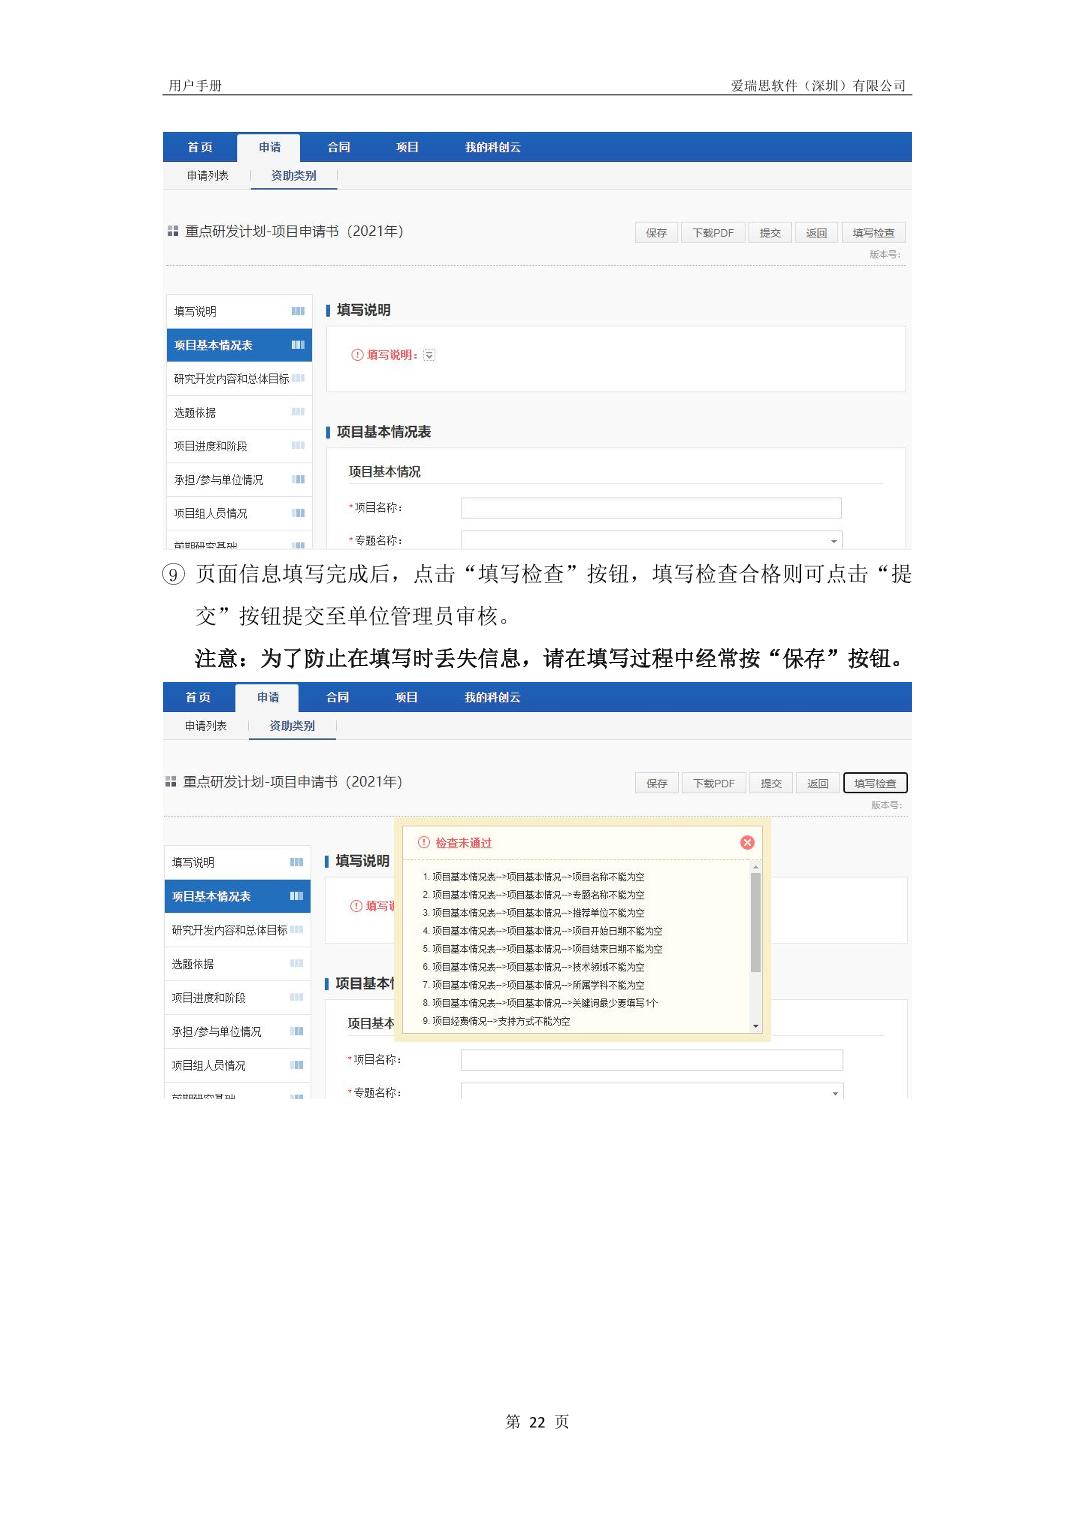The height and width of the screenshot is (1520, 1074).
Task: Click the red alert icon before 填写说明 in upper screenshot
Action: [x=357, y=355]
